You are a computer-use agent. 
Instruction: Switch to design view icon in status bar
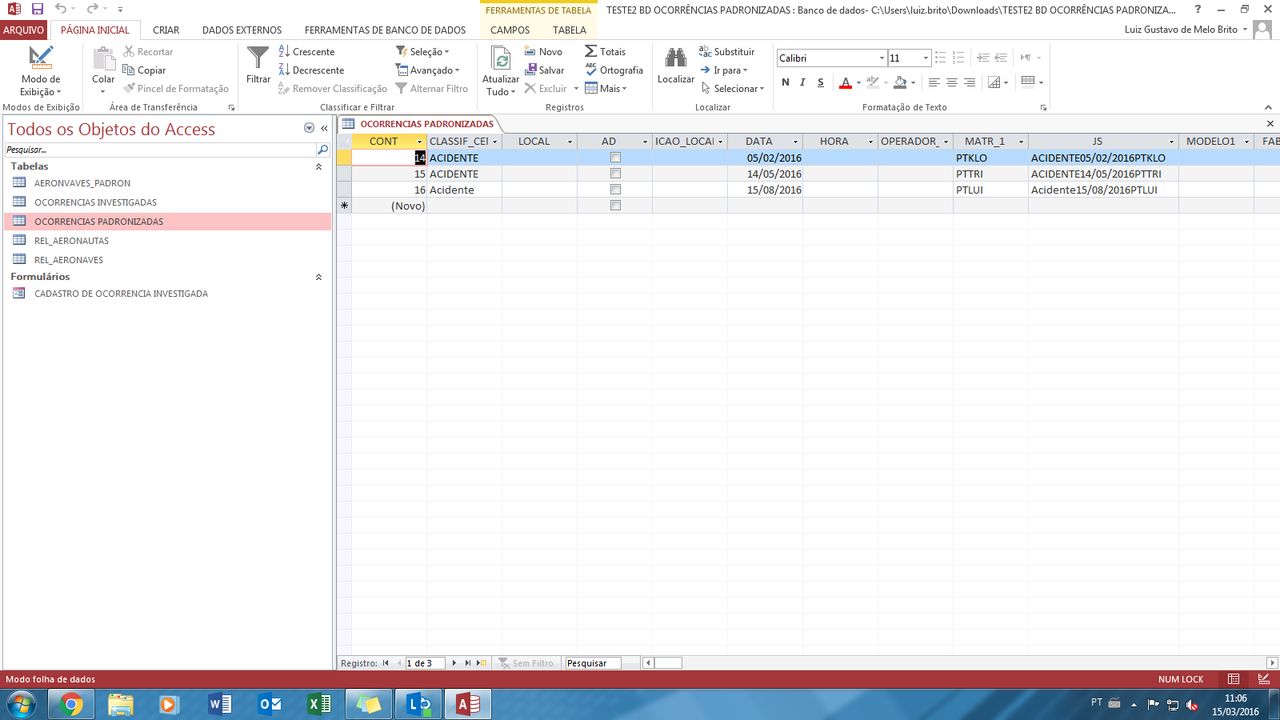click(x=1262, y=679)
